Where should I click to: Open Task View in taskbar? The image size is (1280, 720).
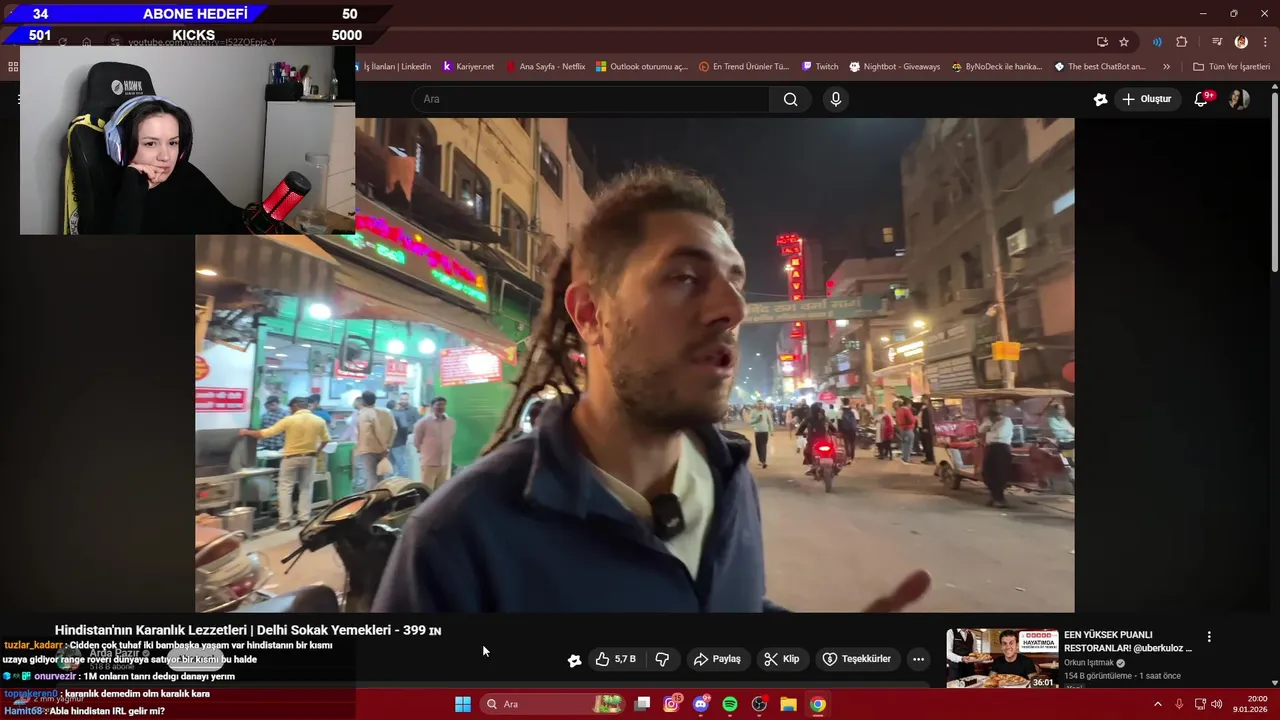642,704
